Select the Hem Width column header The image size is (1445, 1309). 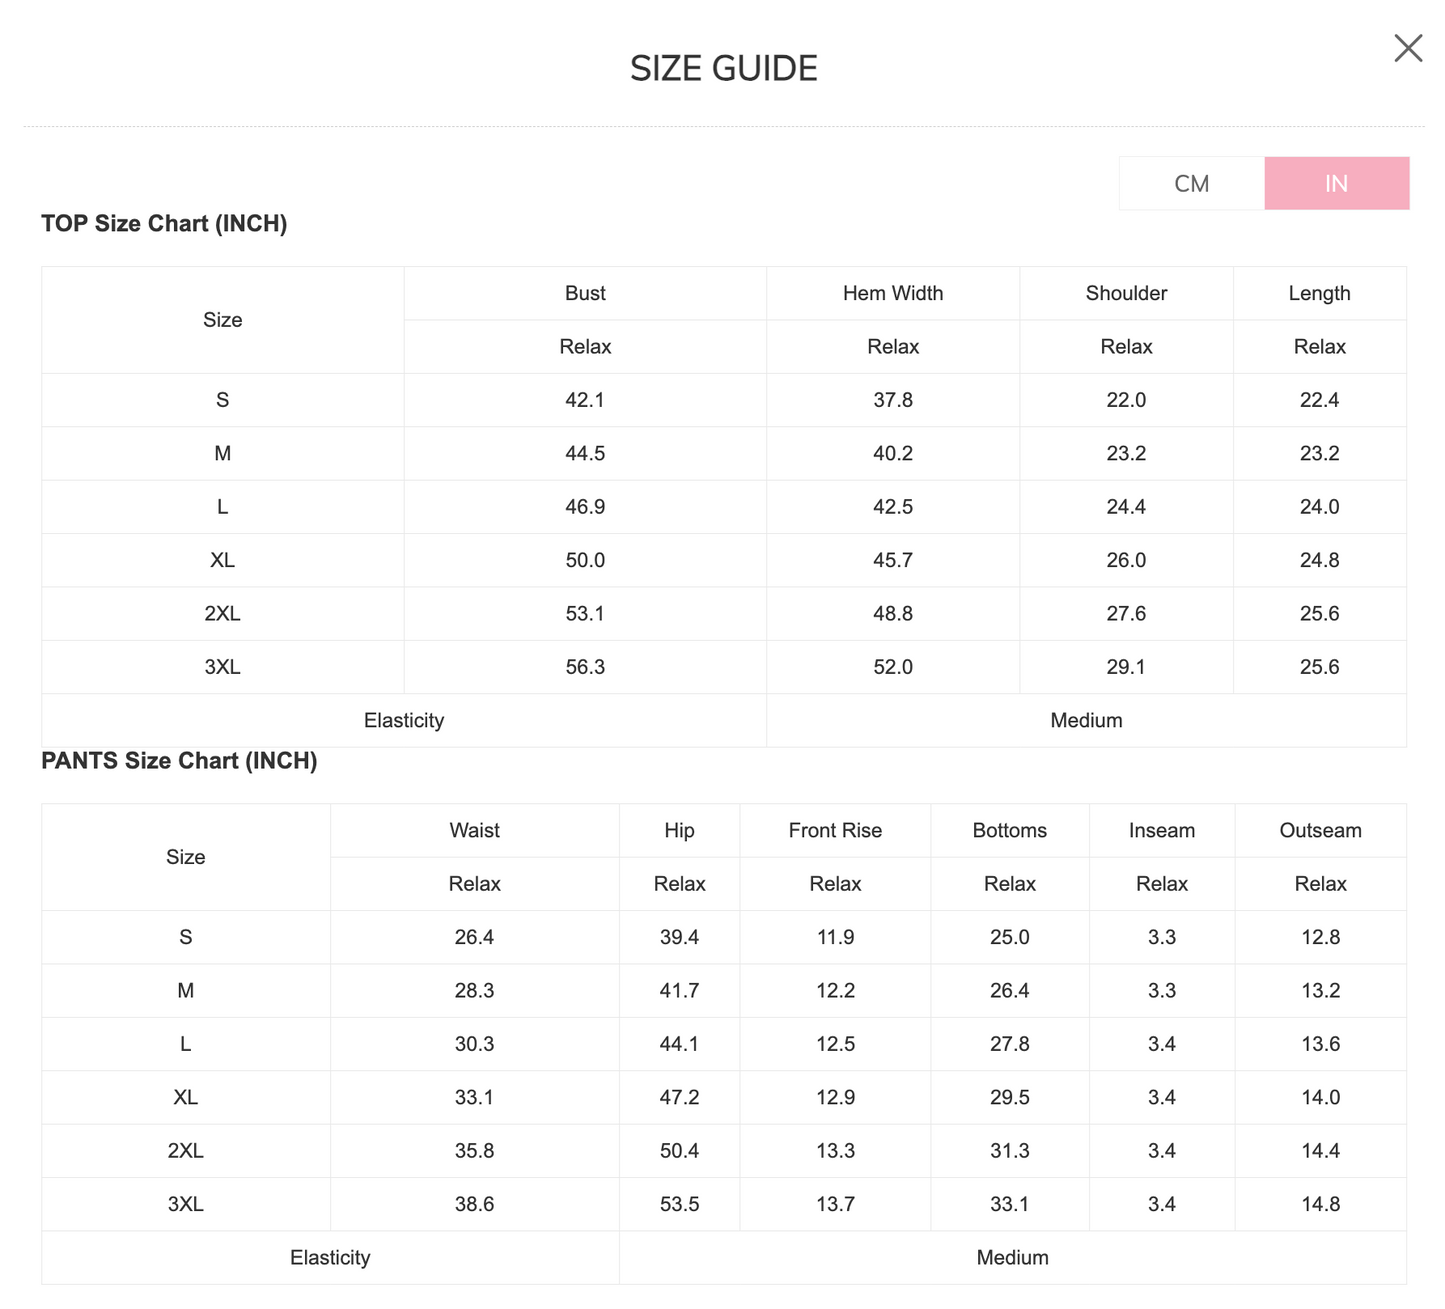click(x=893, y=293)
